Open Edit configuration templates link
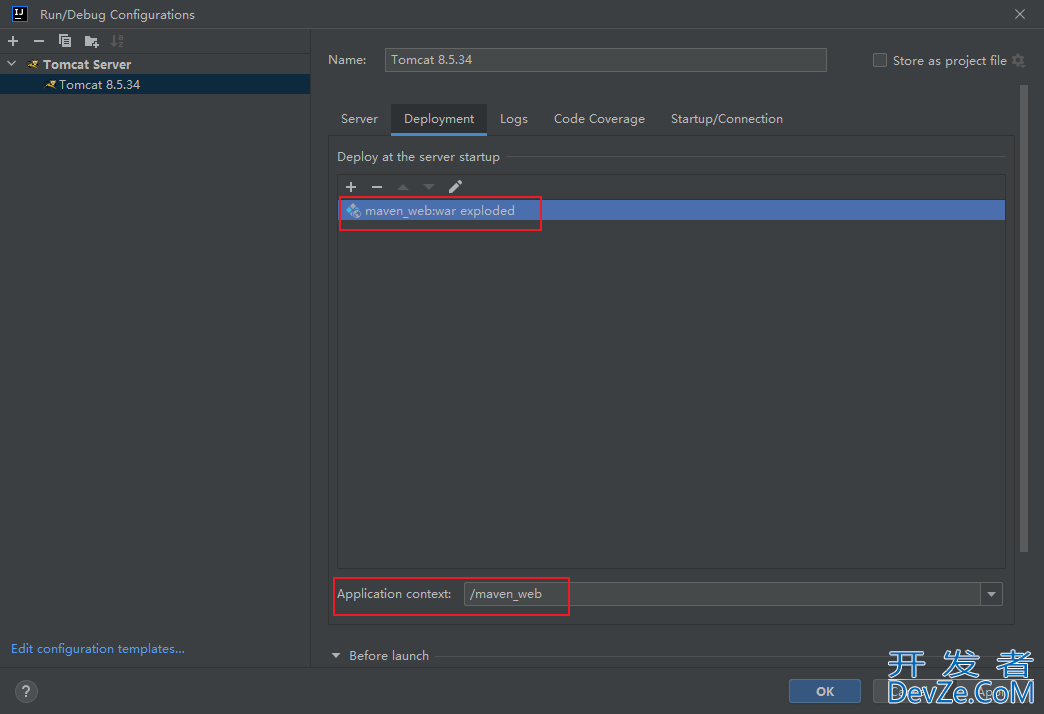 (98, 649)
